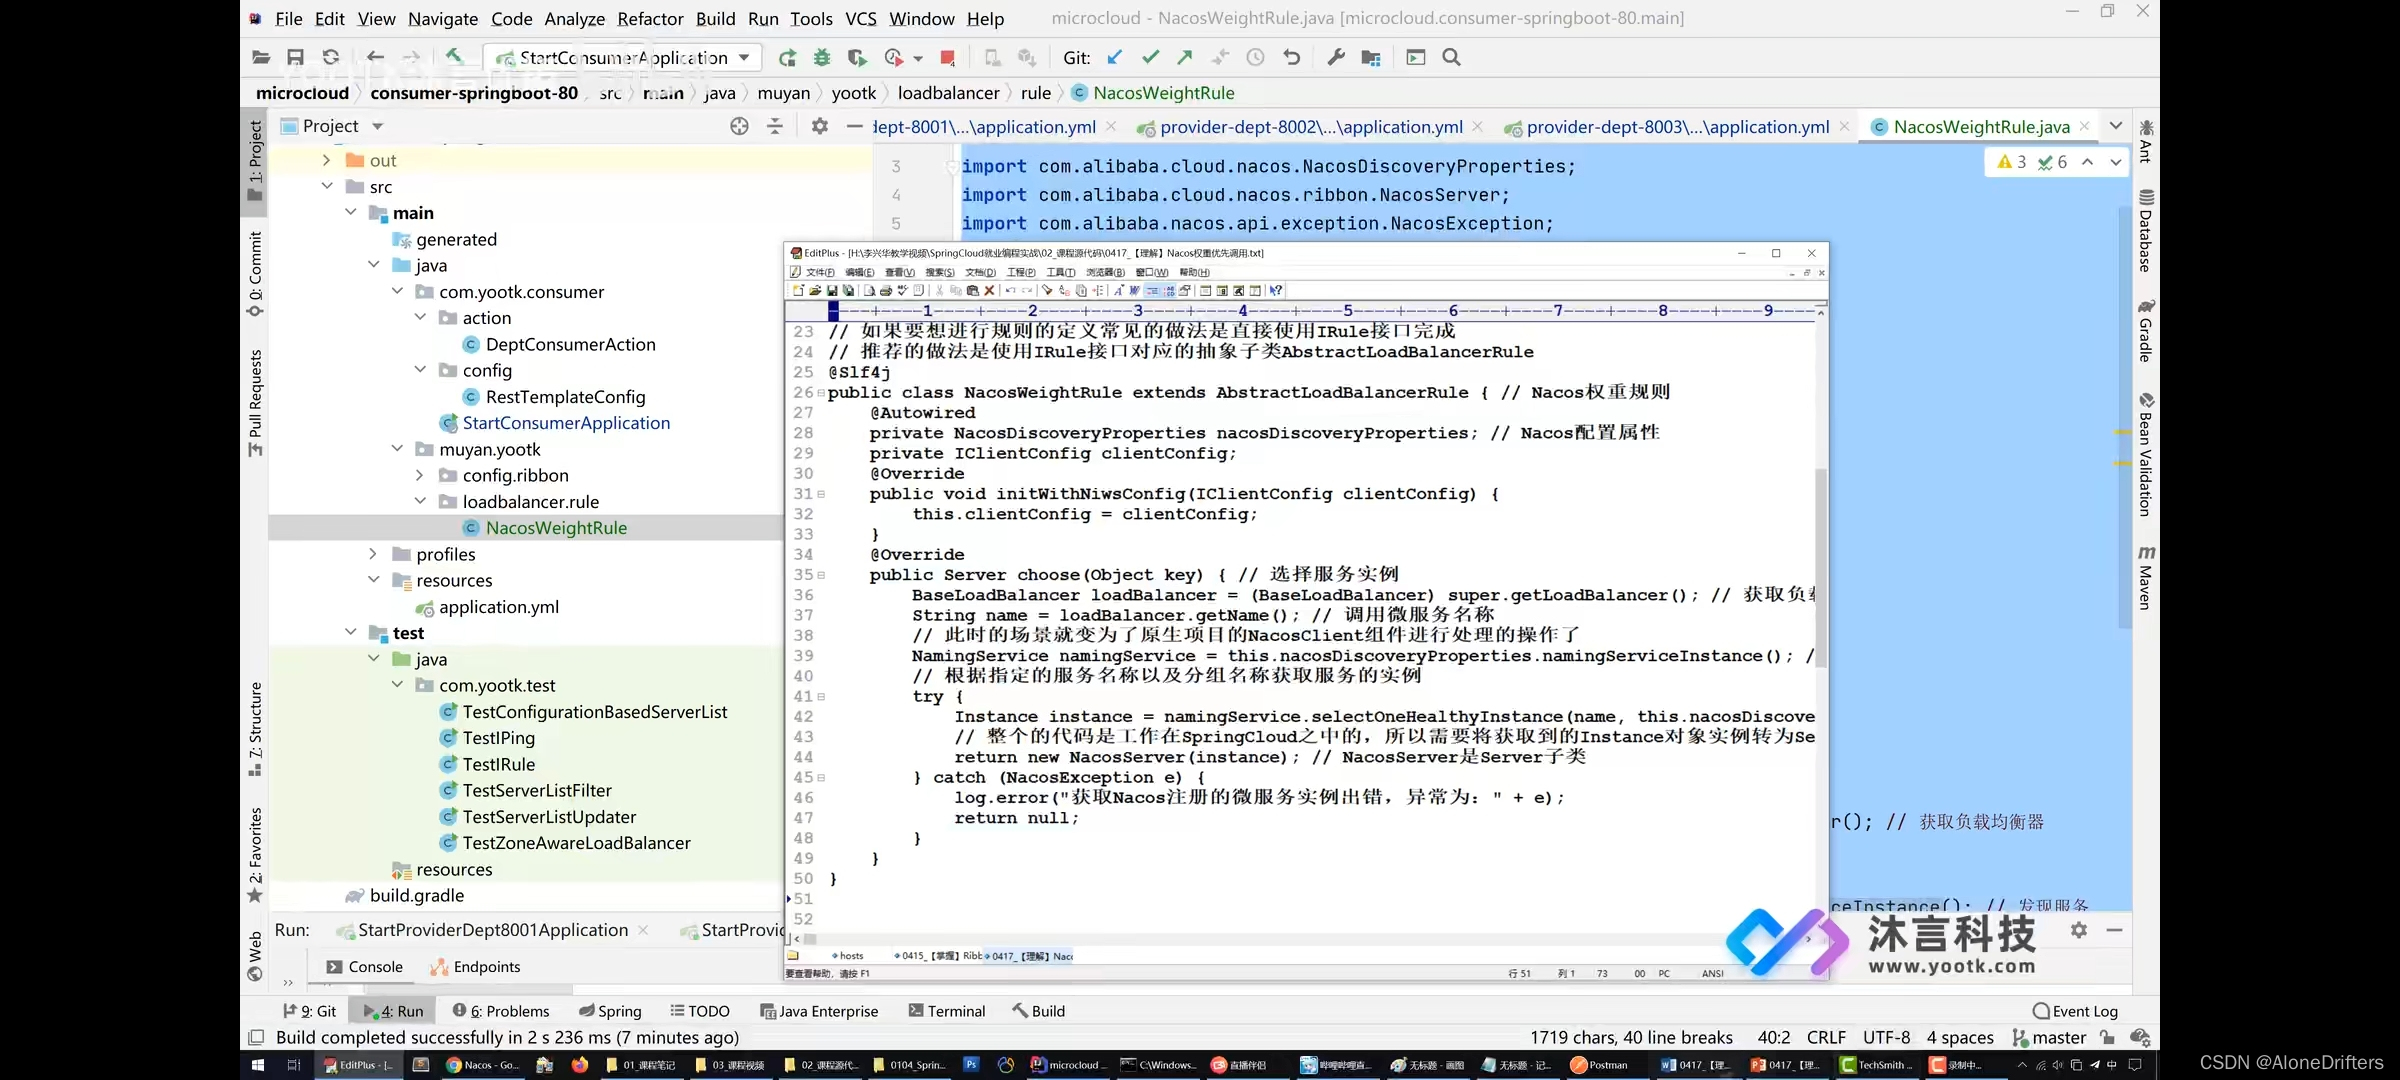Screen dimensions: 2400x1080
Task: Click the project panel gear icon
Action: click(x=819, y=126)
